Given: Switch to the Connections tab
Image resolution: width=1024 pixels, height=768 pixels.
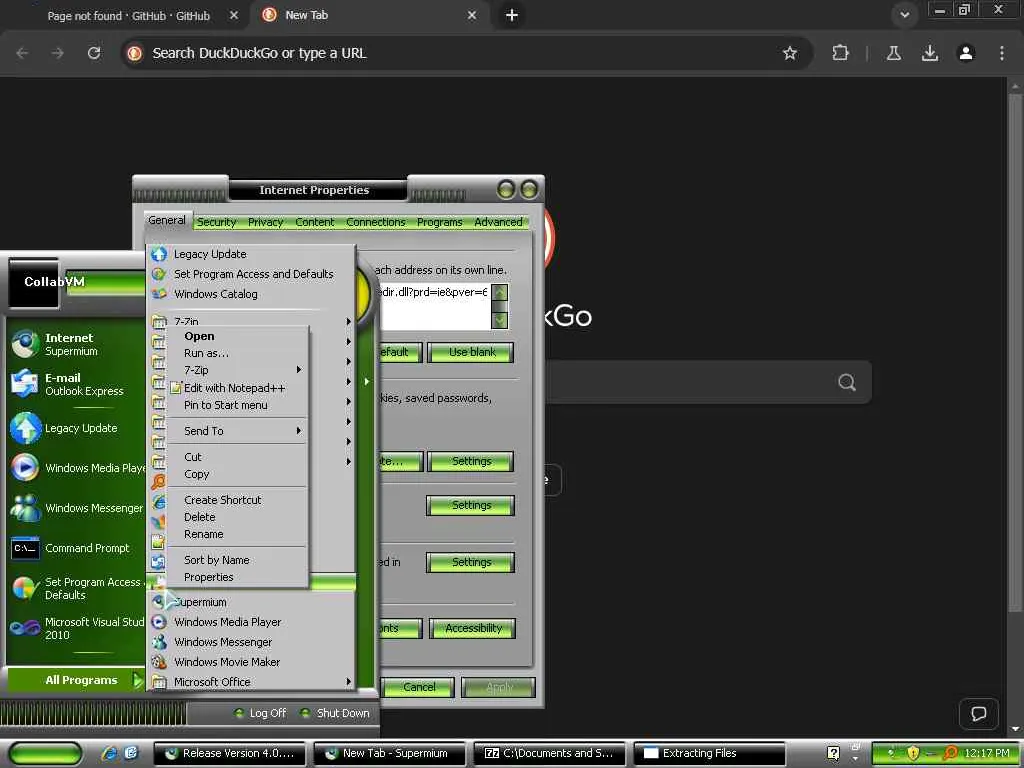Looking at the screenshot, I should [x=376, y=222].
